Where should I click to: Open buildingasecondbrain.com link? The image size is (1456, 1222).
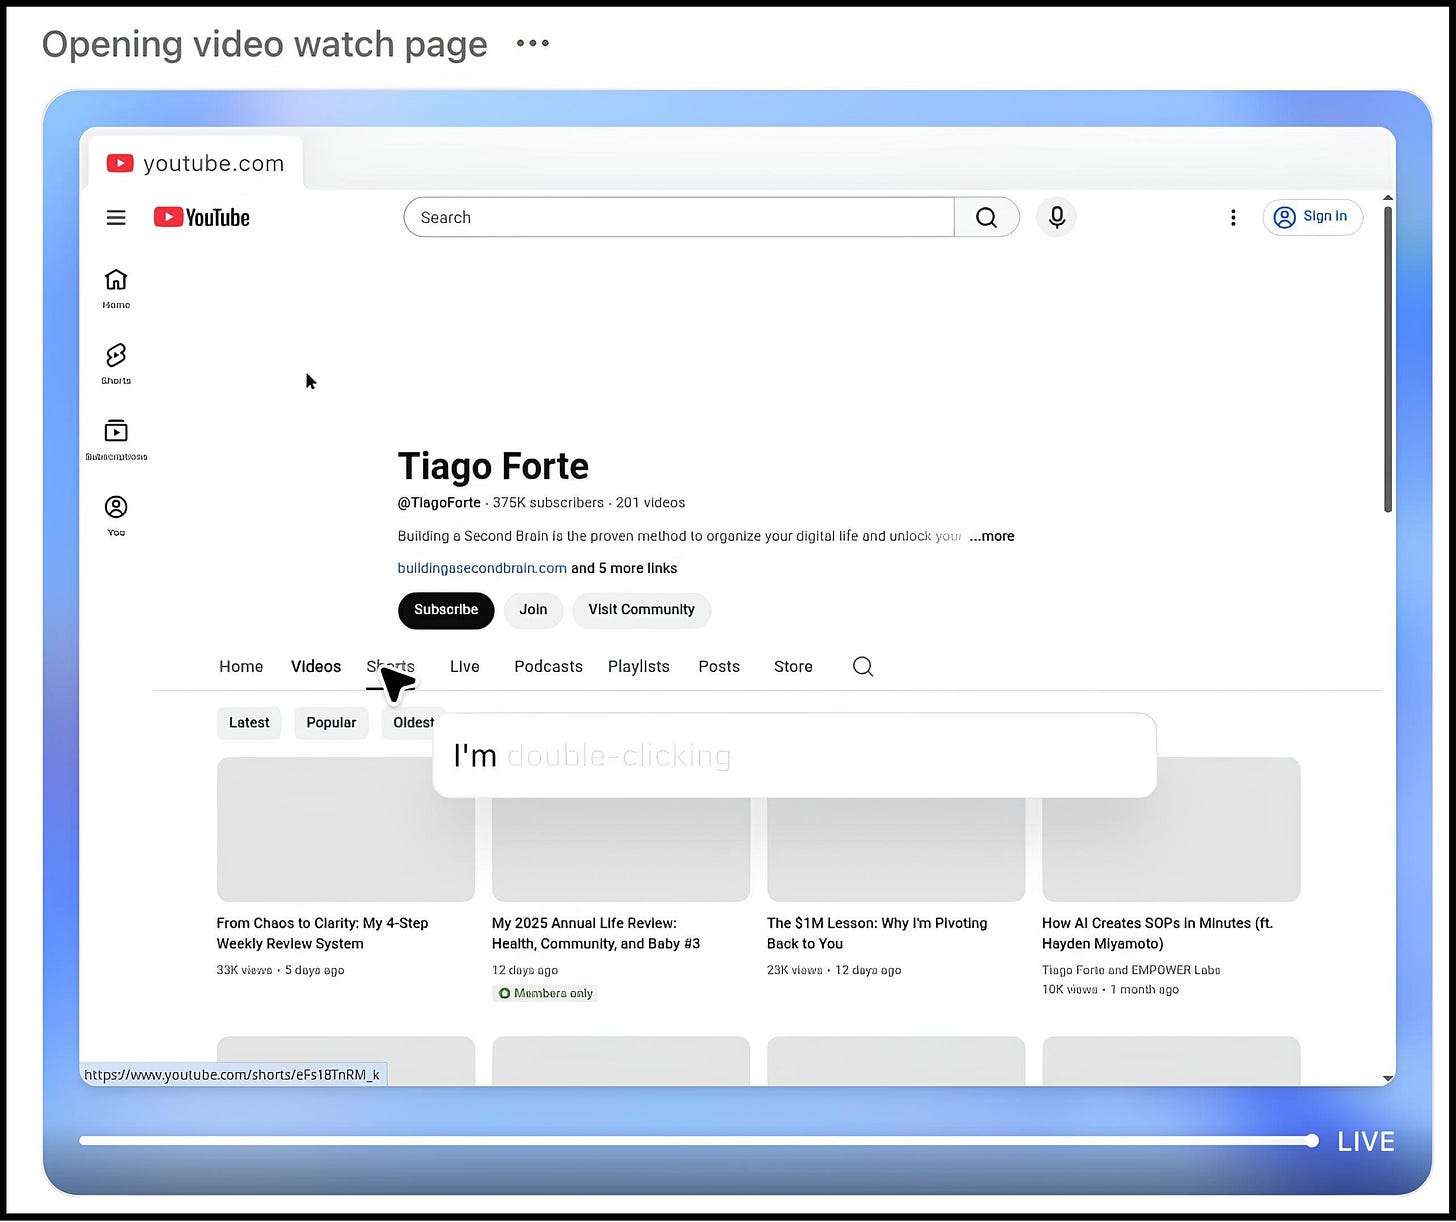click(x=482, y=568)
